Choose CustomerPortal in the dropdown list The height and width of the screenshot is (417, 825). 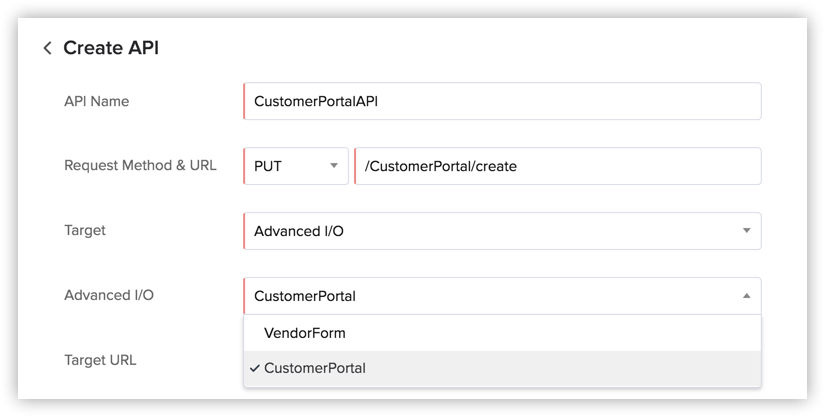click(x=315, y=368)
